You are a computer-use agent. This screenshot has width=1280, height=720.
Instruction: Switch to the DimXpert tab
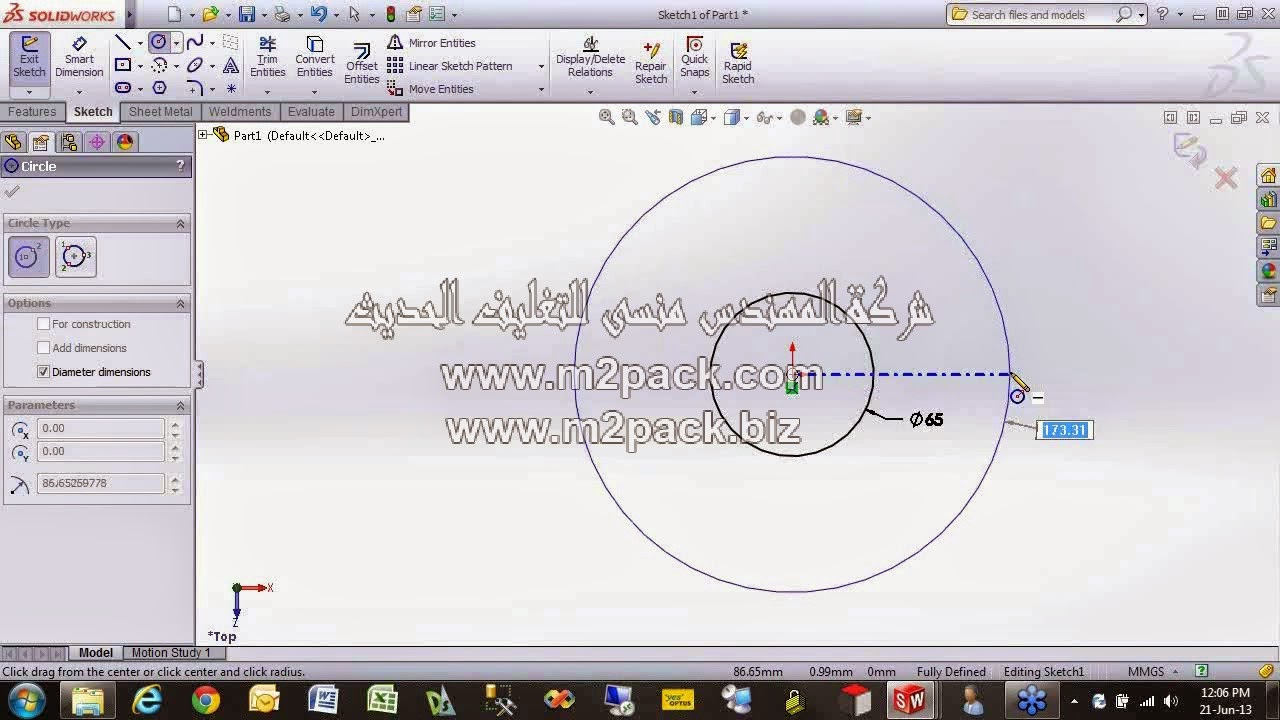pos(377,112)
